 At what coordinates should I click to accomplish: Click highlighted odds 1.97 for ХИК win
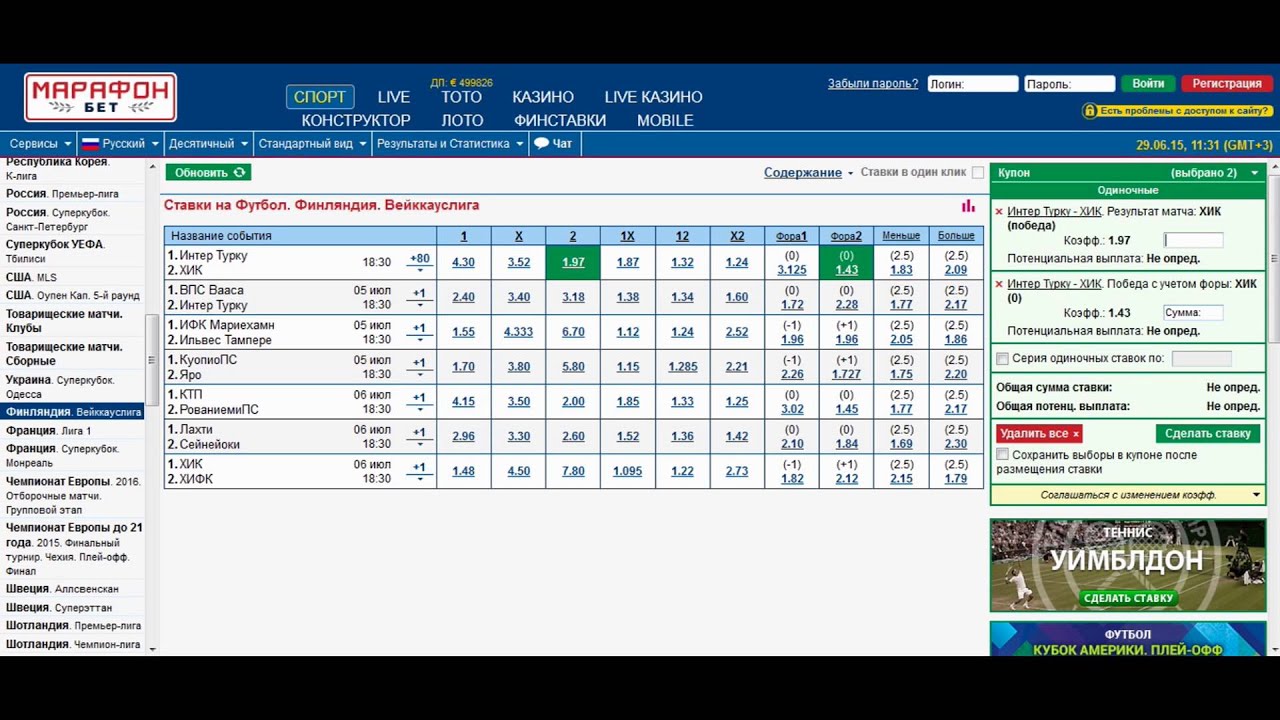573,263
